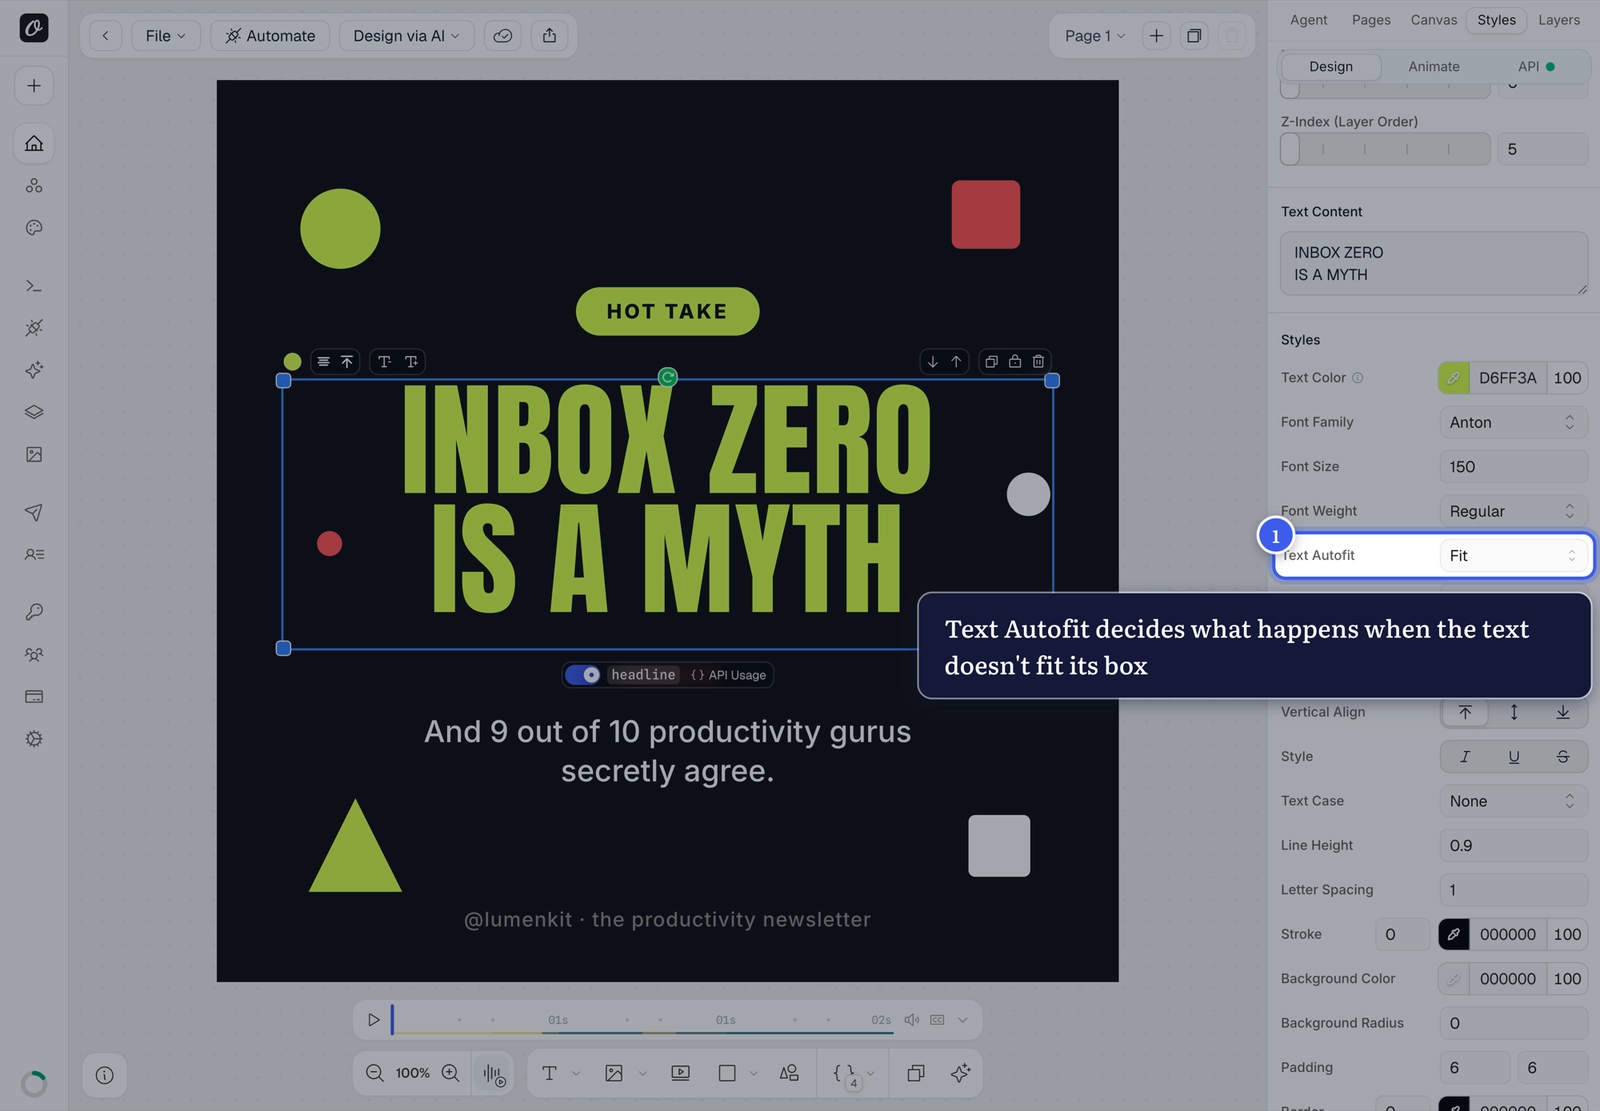Click the share/export icon in top bar
Screen dimensions: 1600x1111
pos(550,36)
